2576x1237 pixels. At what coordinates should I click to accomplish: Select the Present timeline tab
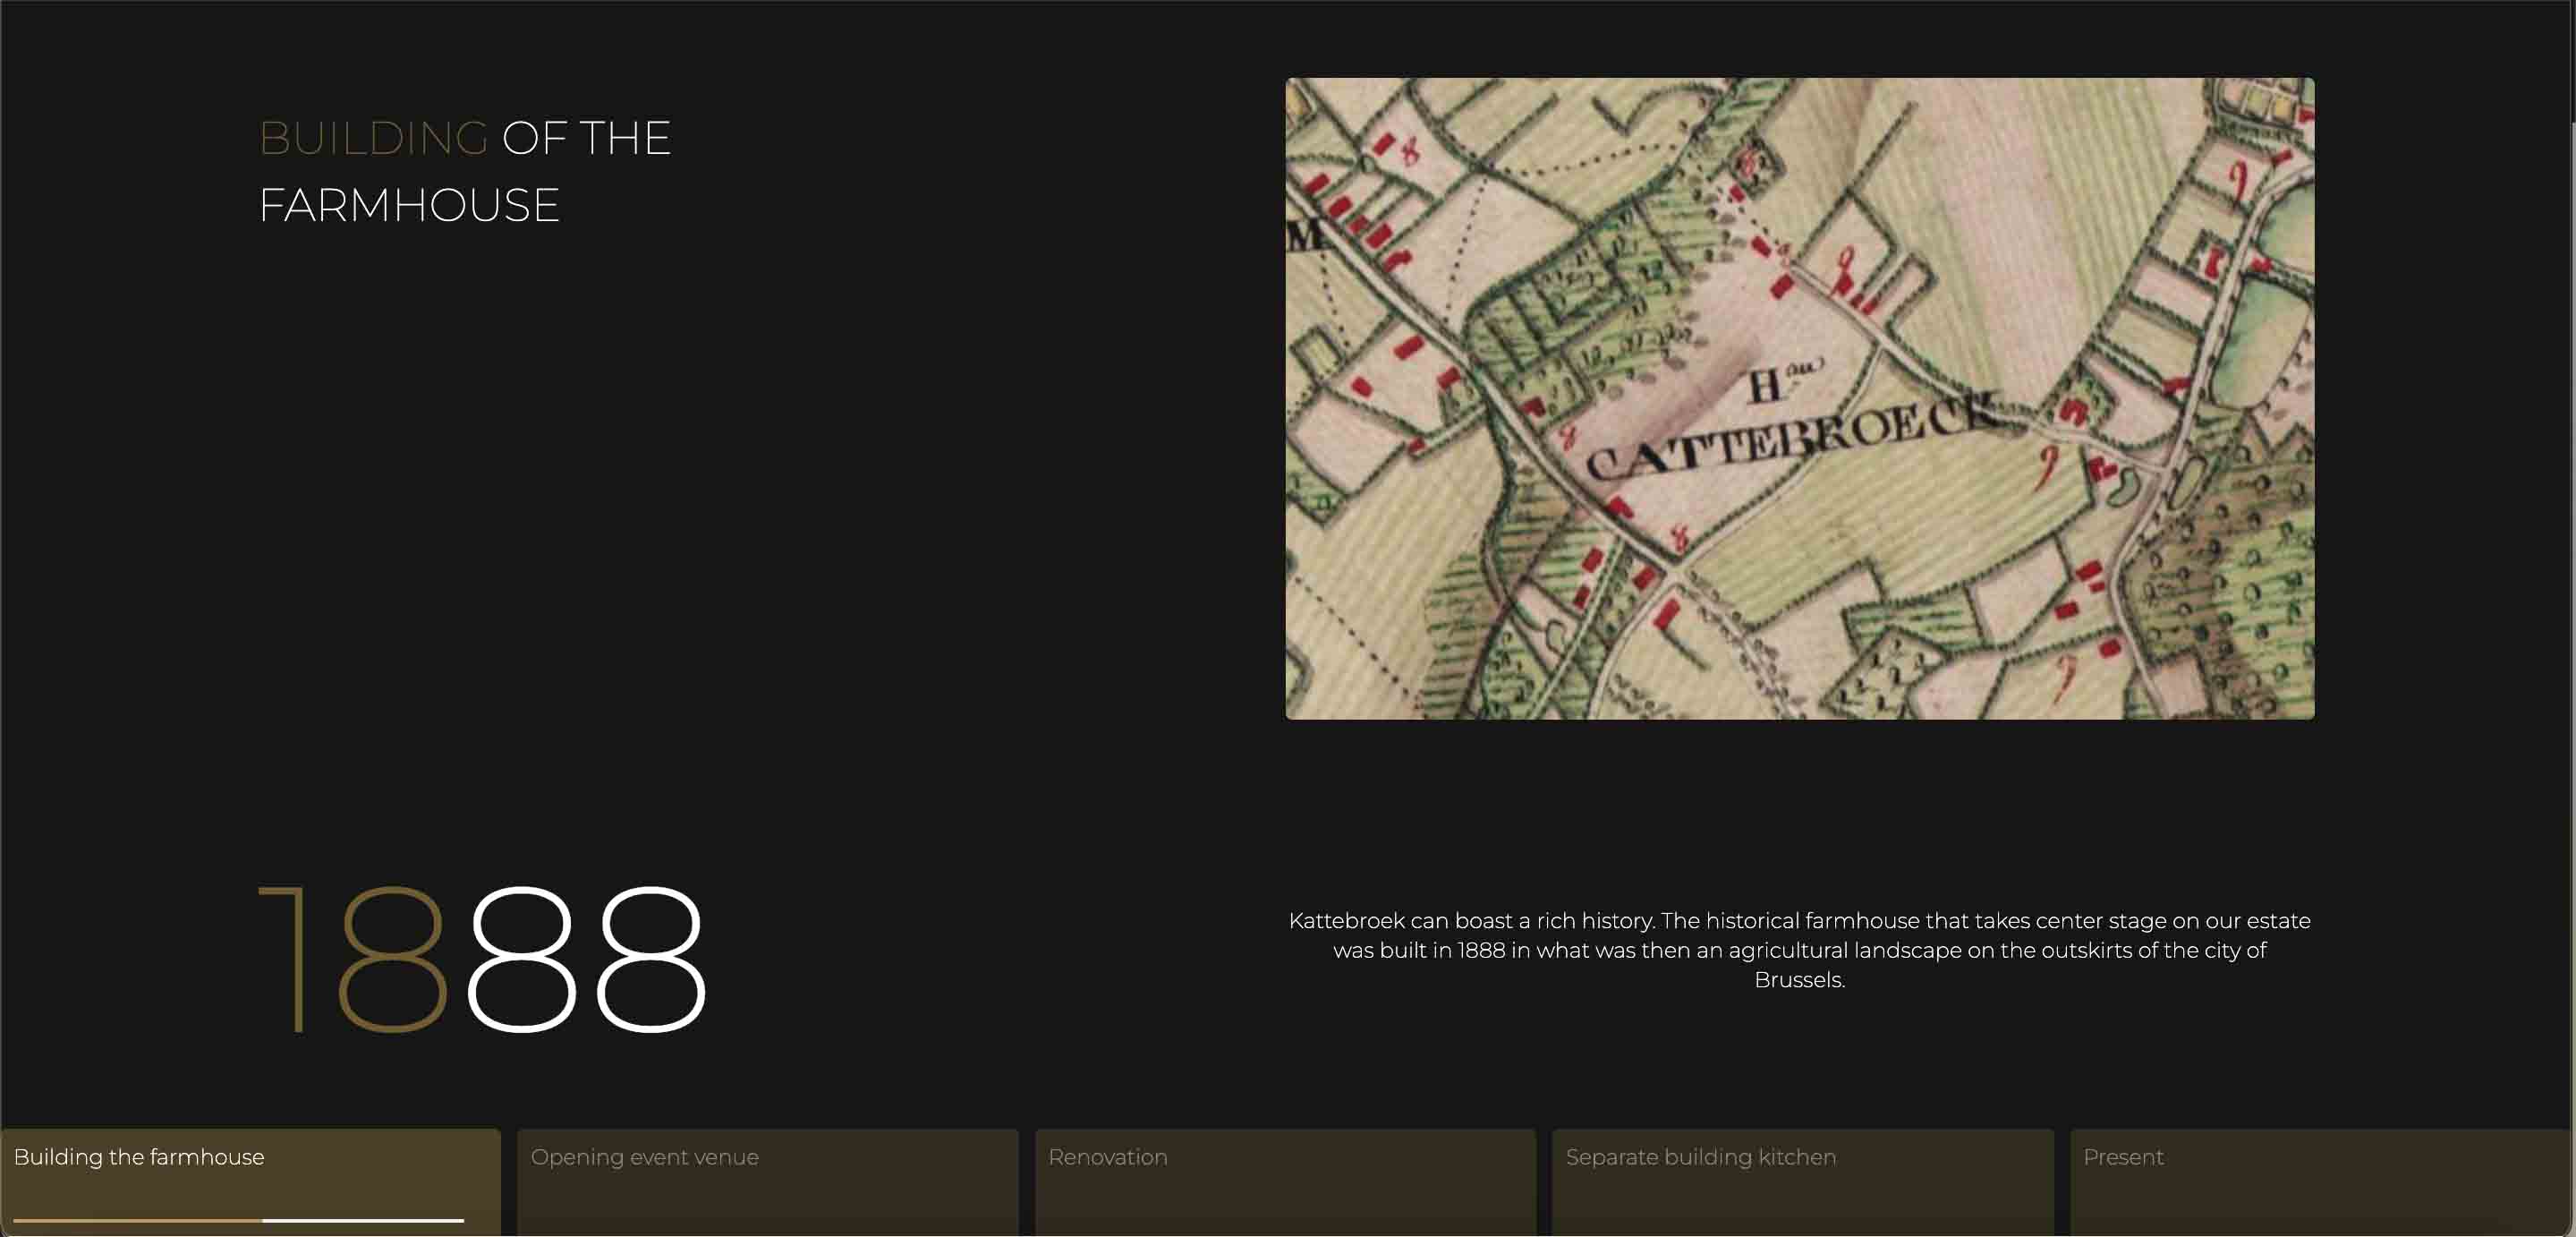point(2320,1182)
